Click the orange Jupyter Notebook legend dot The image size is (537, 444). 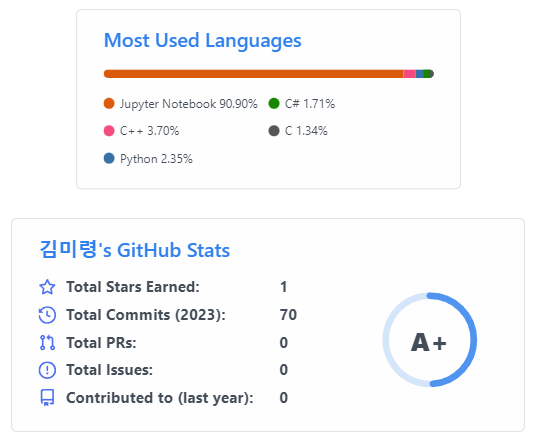109,103
